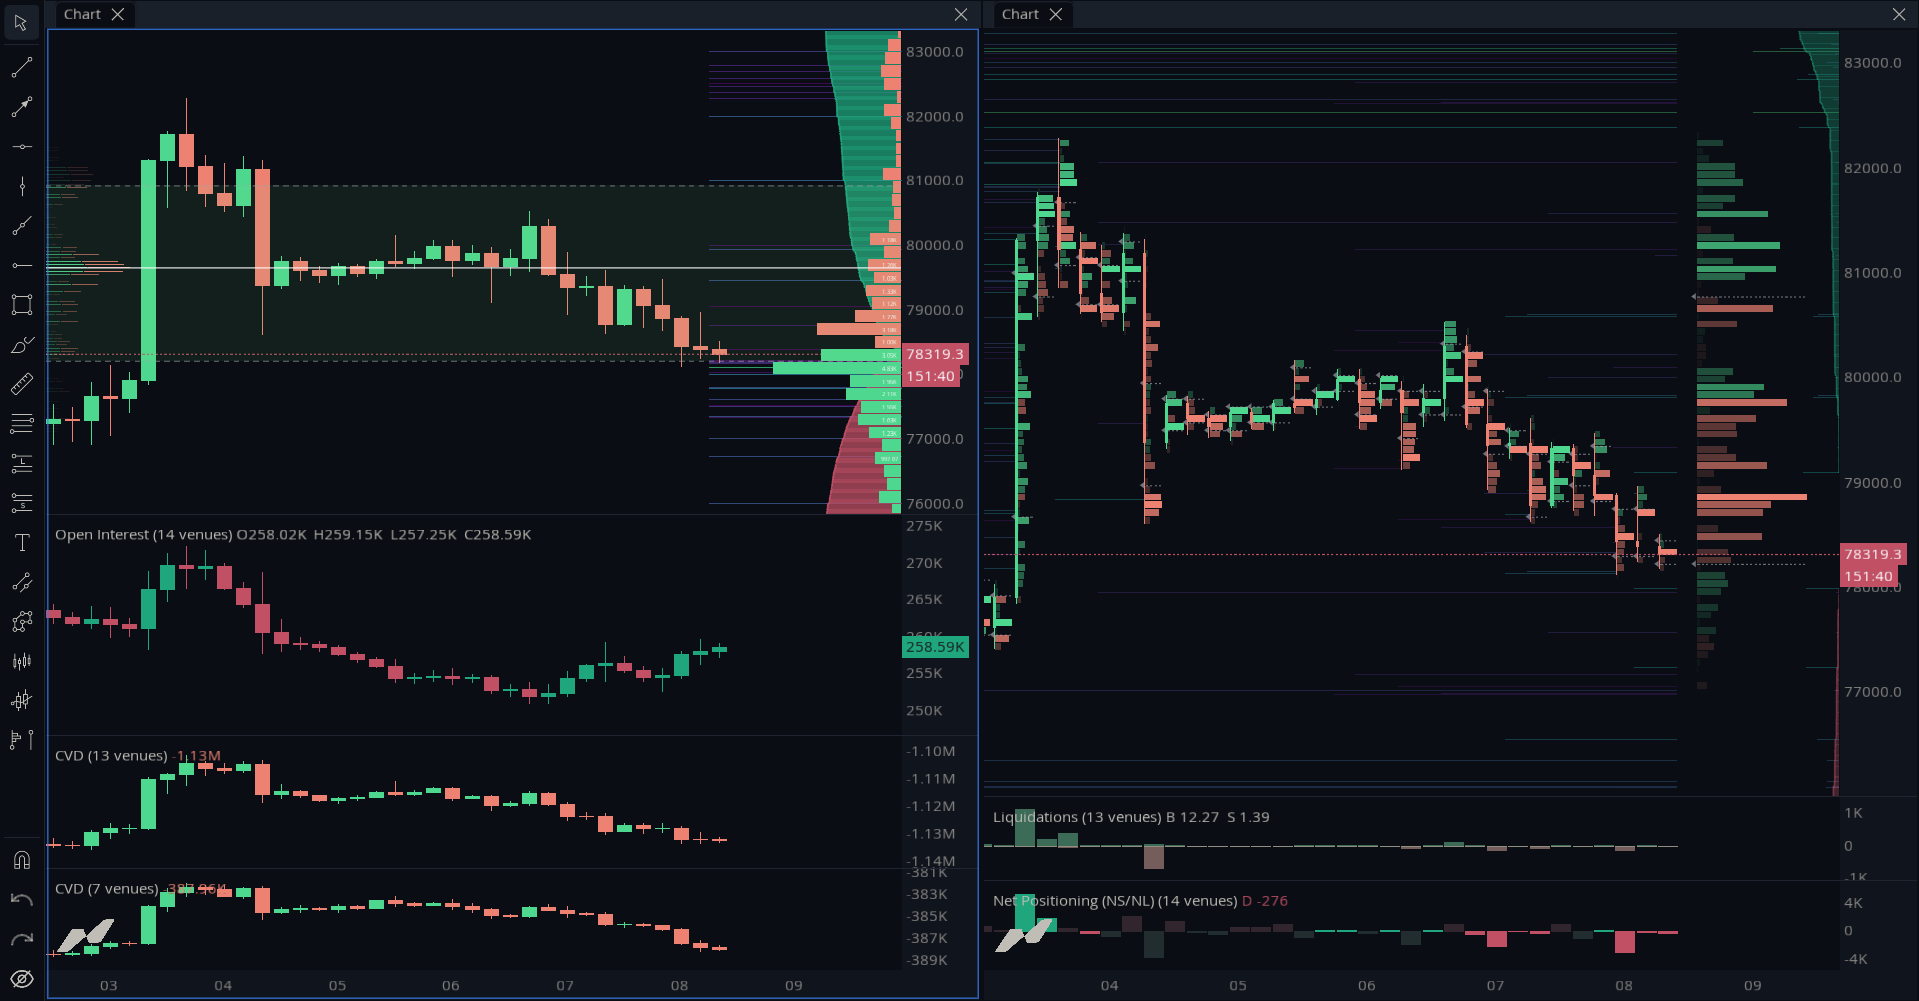
Task: Click the right chart 78319.3 price tag
Action: [1873, 554]
